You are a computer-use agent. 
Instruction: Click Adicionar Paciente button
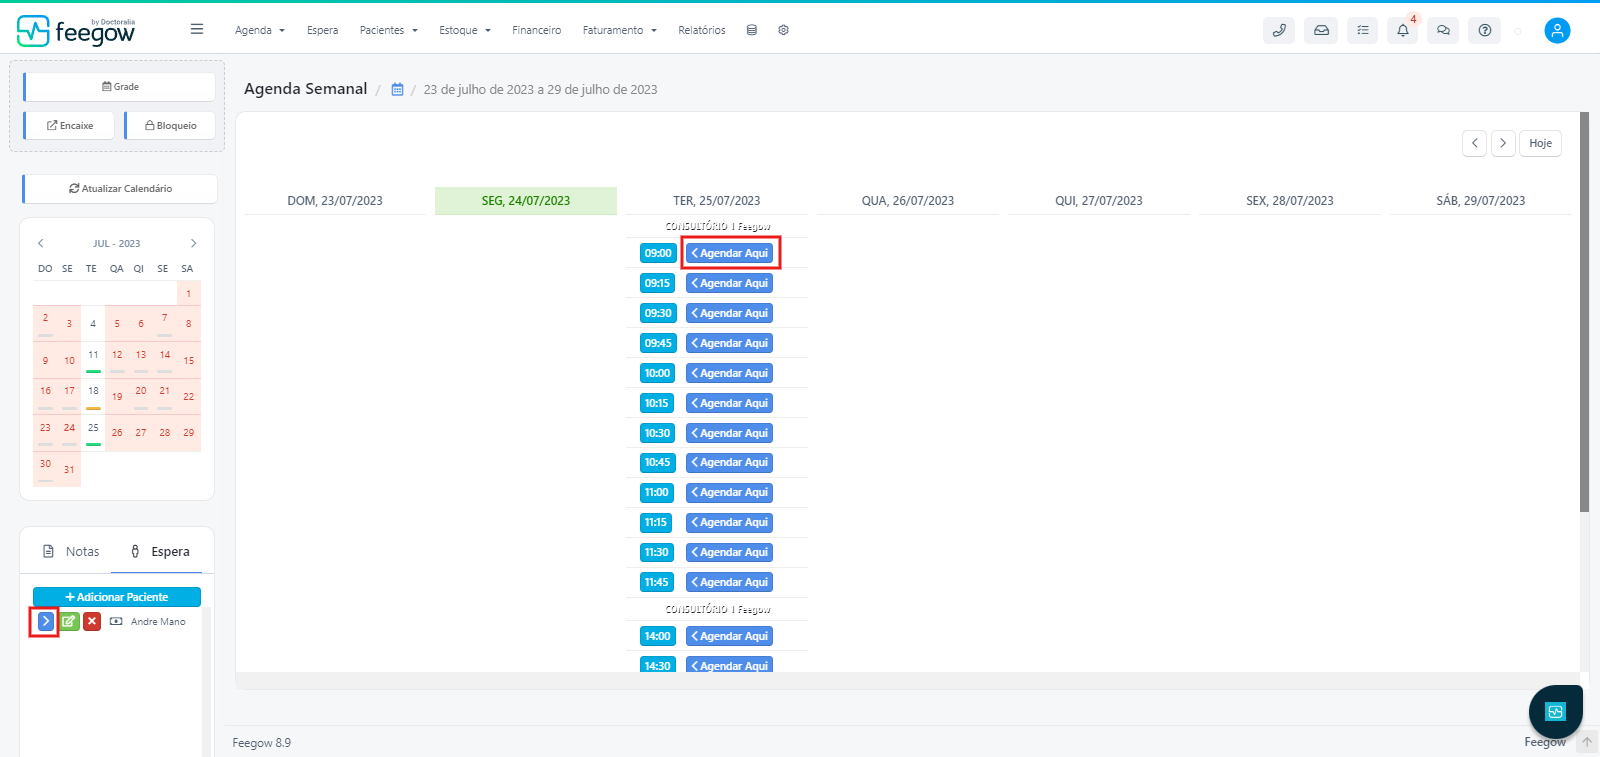click(117, 597)
